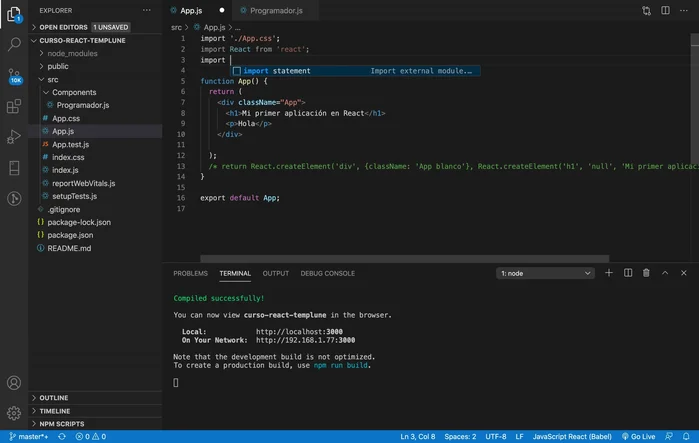Maximize the panel with up chevron

[665, 273]
